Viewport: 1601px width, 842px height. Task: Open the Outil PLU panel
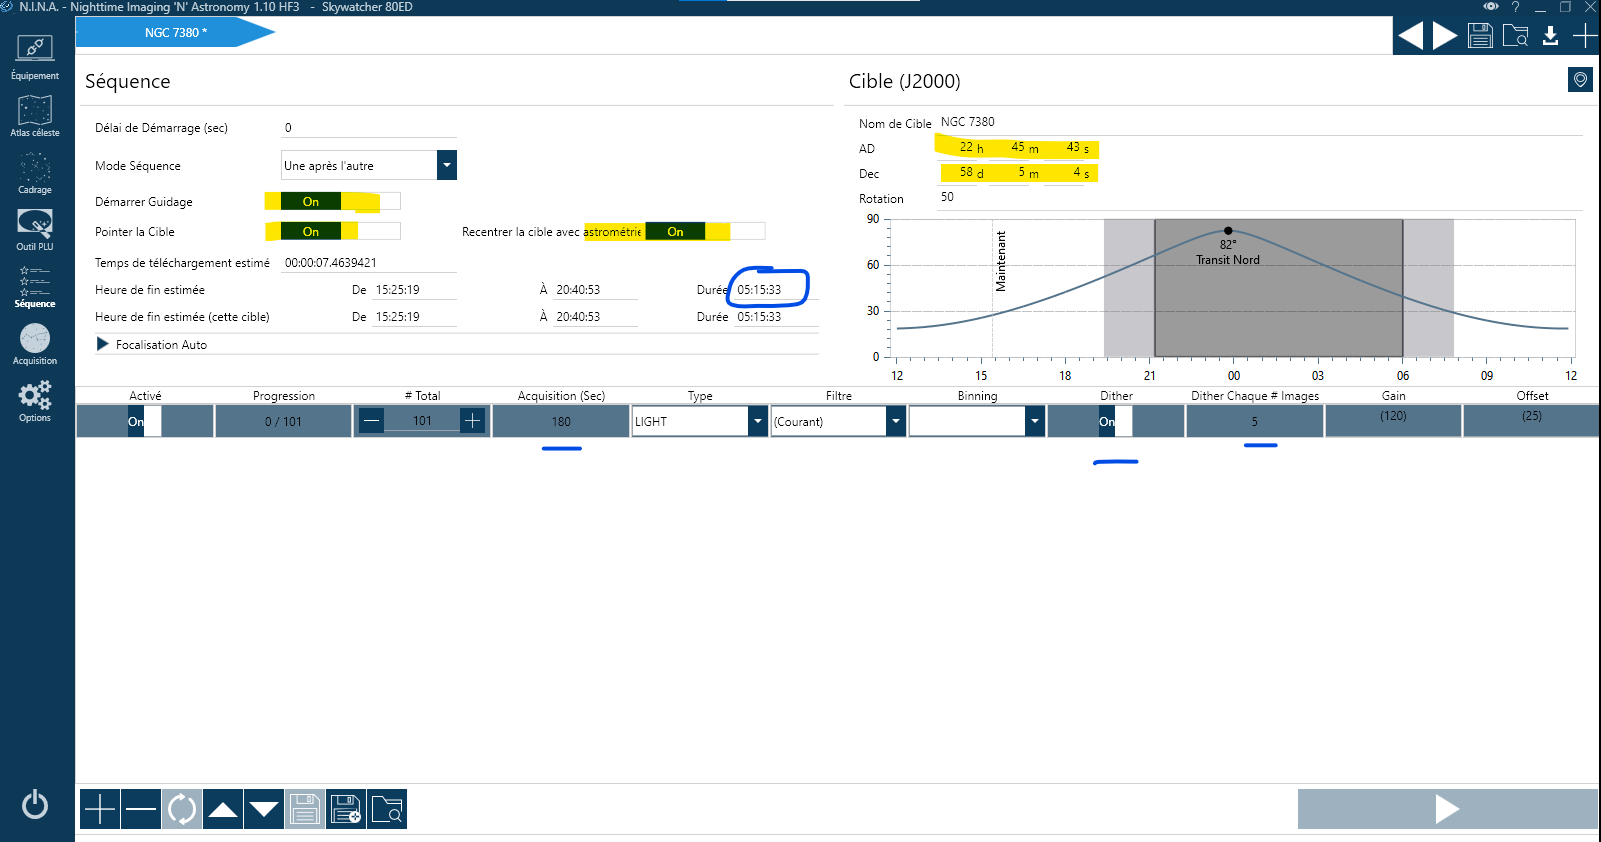35,229
